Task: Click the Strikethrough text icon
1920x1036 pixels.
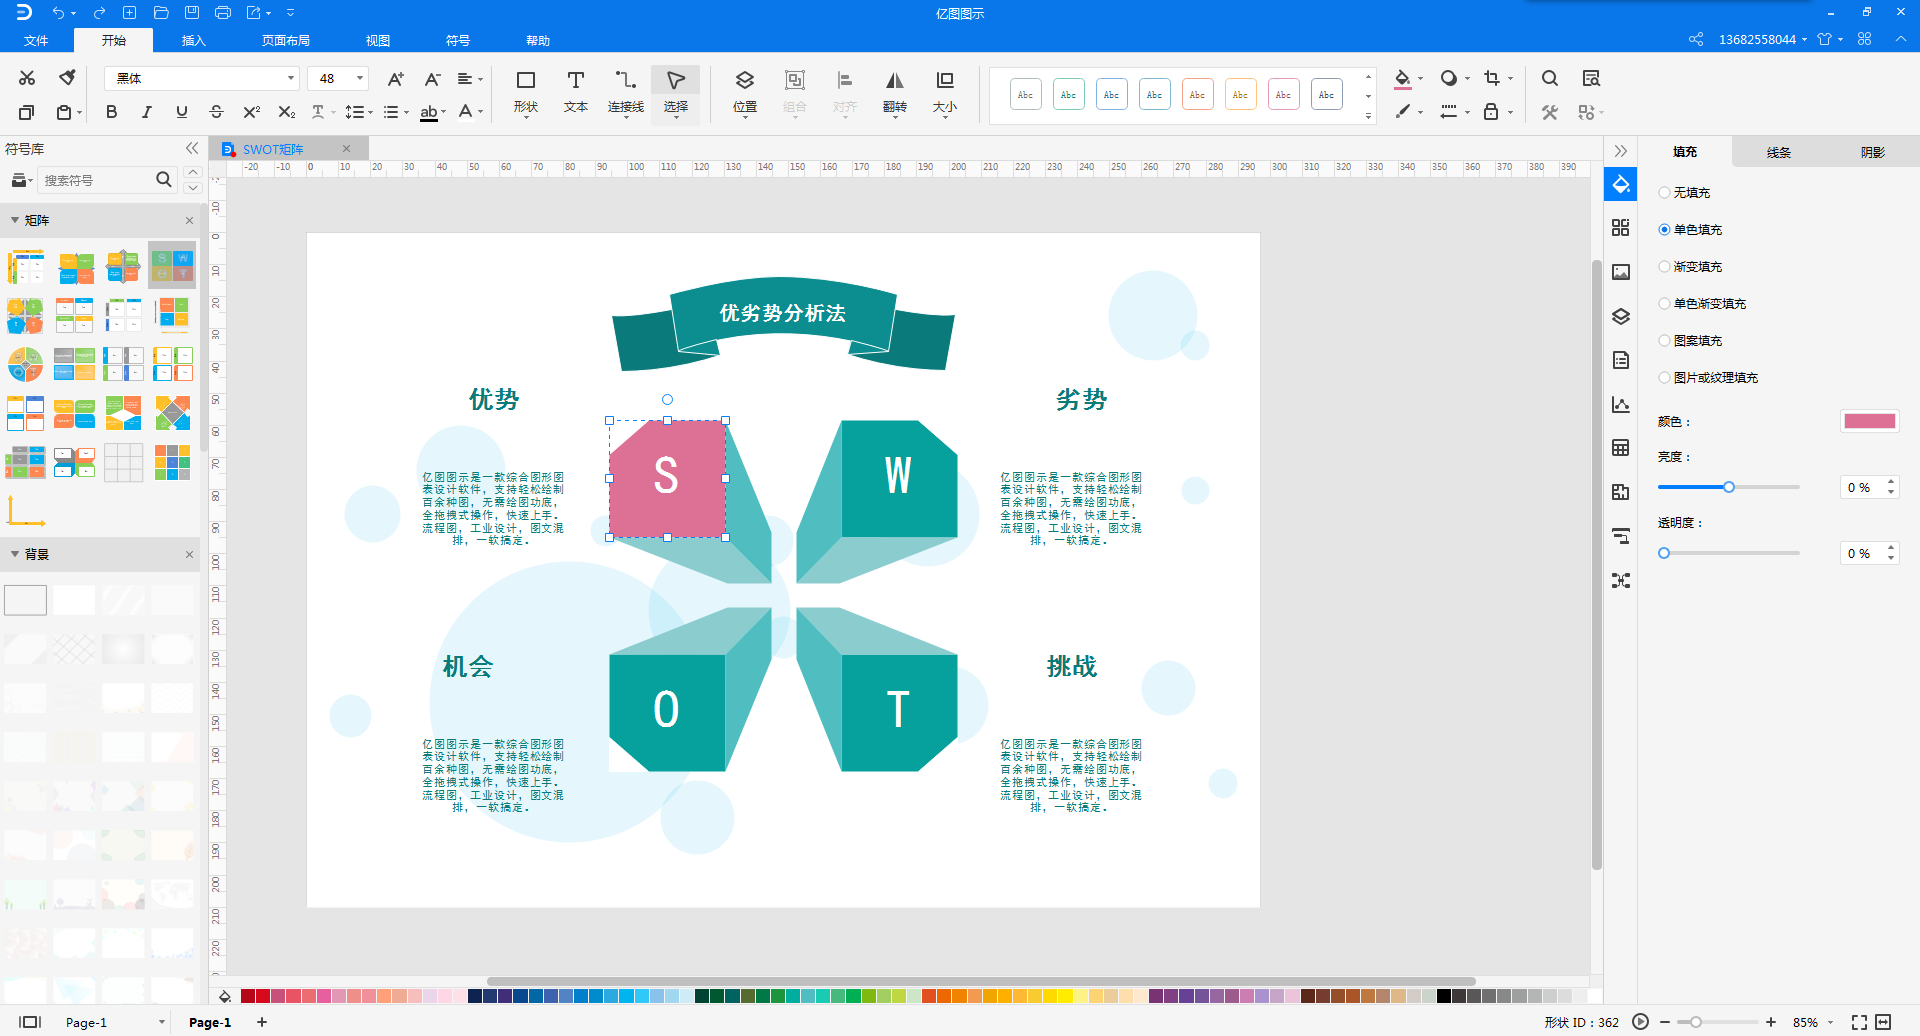Action: pos(216,112)
